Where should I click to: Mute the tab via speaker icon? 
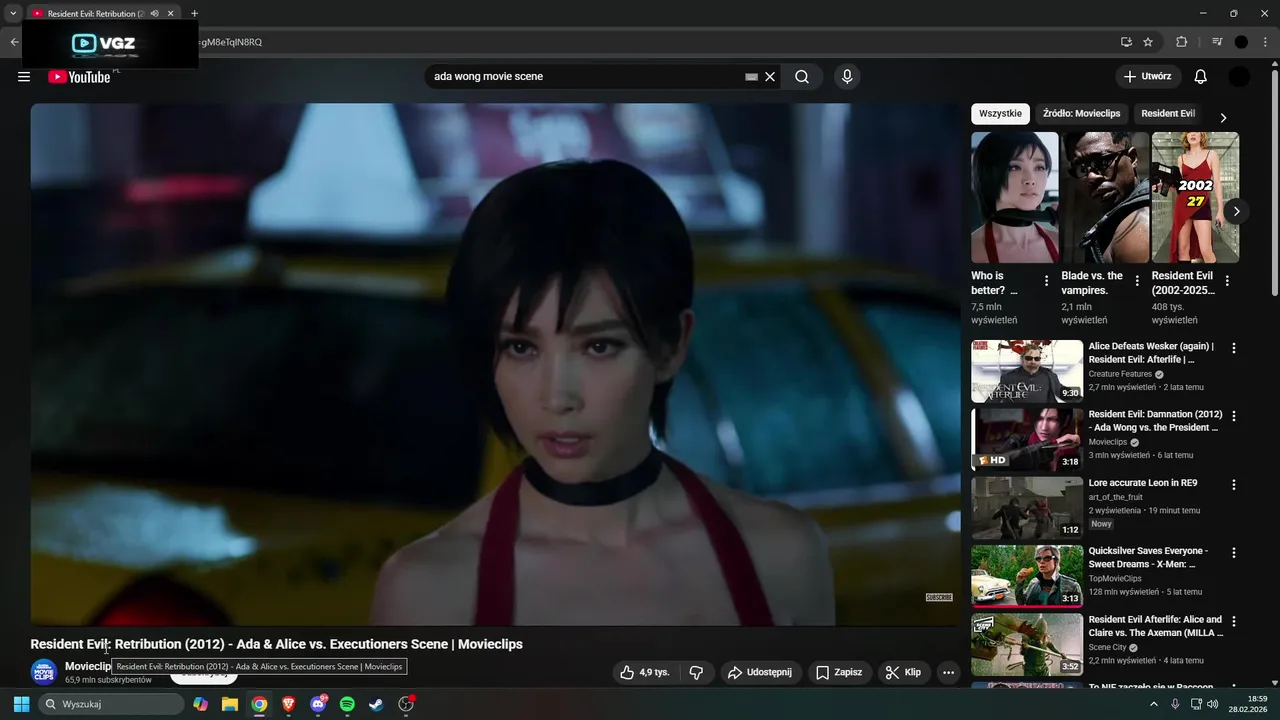click(x=154, y=14)
